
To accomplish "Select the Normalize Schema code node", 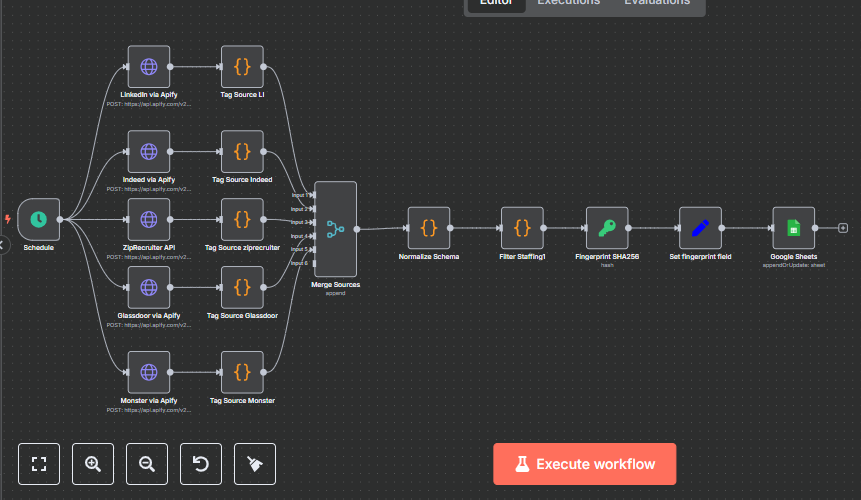I will coord(429,228).
